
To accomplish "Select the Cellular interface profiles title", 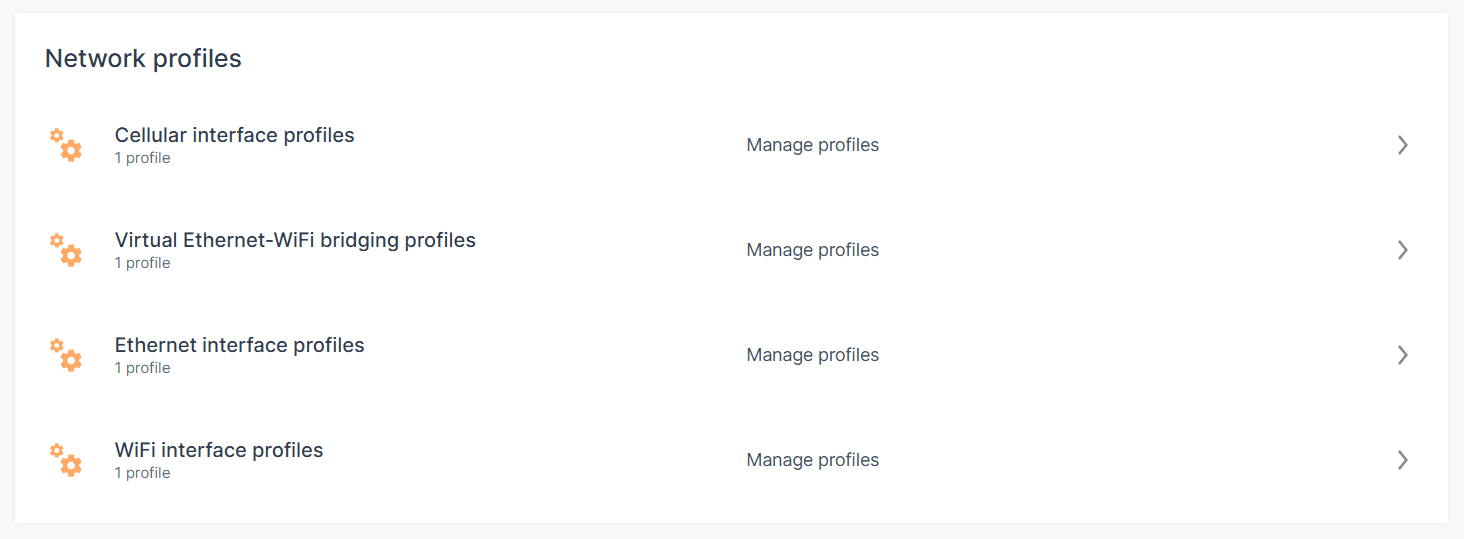I will [x=234, y=135].
